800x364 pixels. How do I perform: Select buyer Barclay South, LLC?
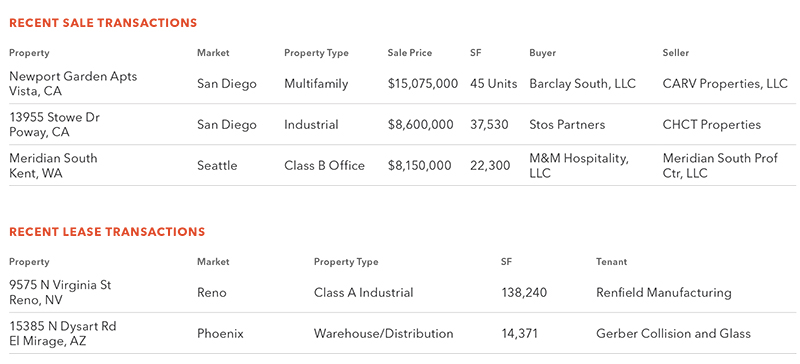point(583,84)
